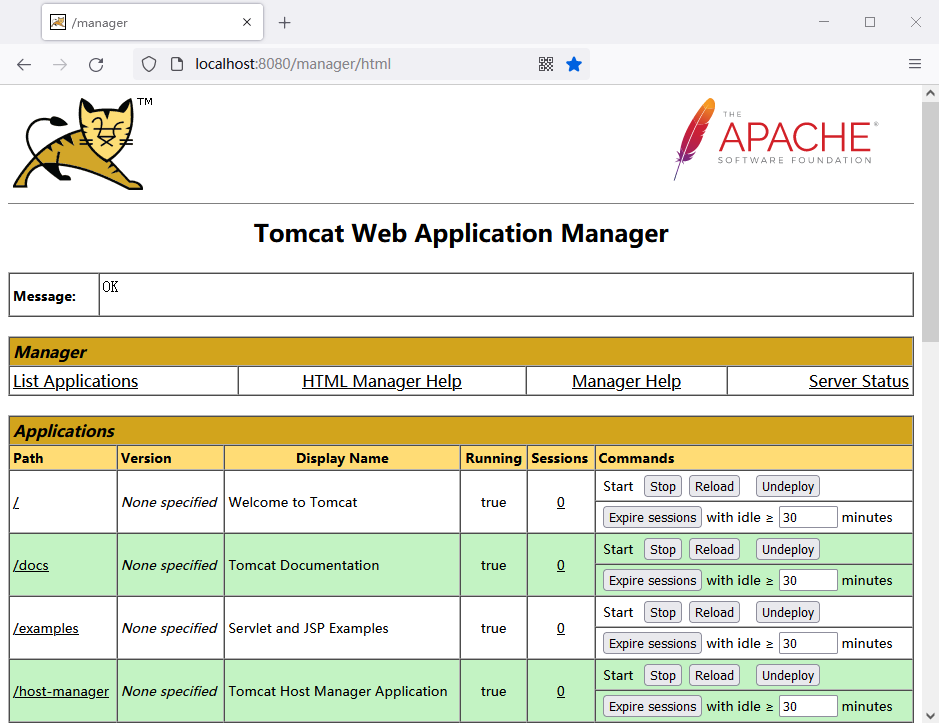Reload the /docs application

click(714, 549)
